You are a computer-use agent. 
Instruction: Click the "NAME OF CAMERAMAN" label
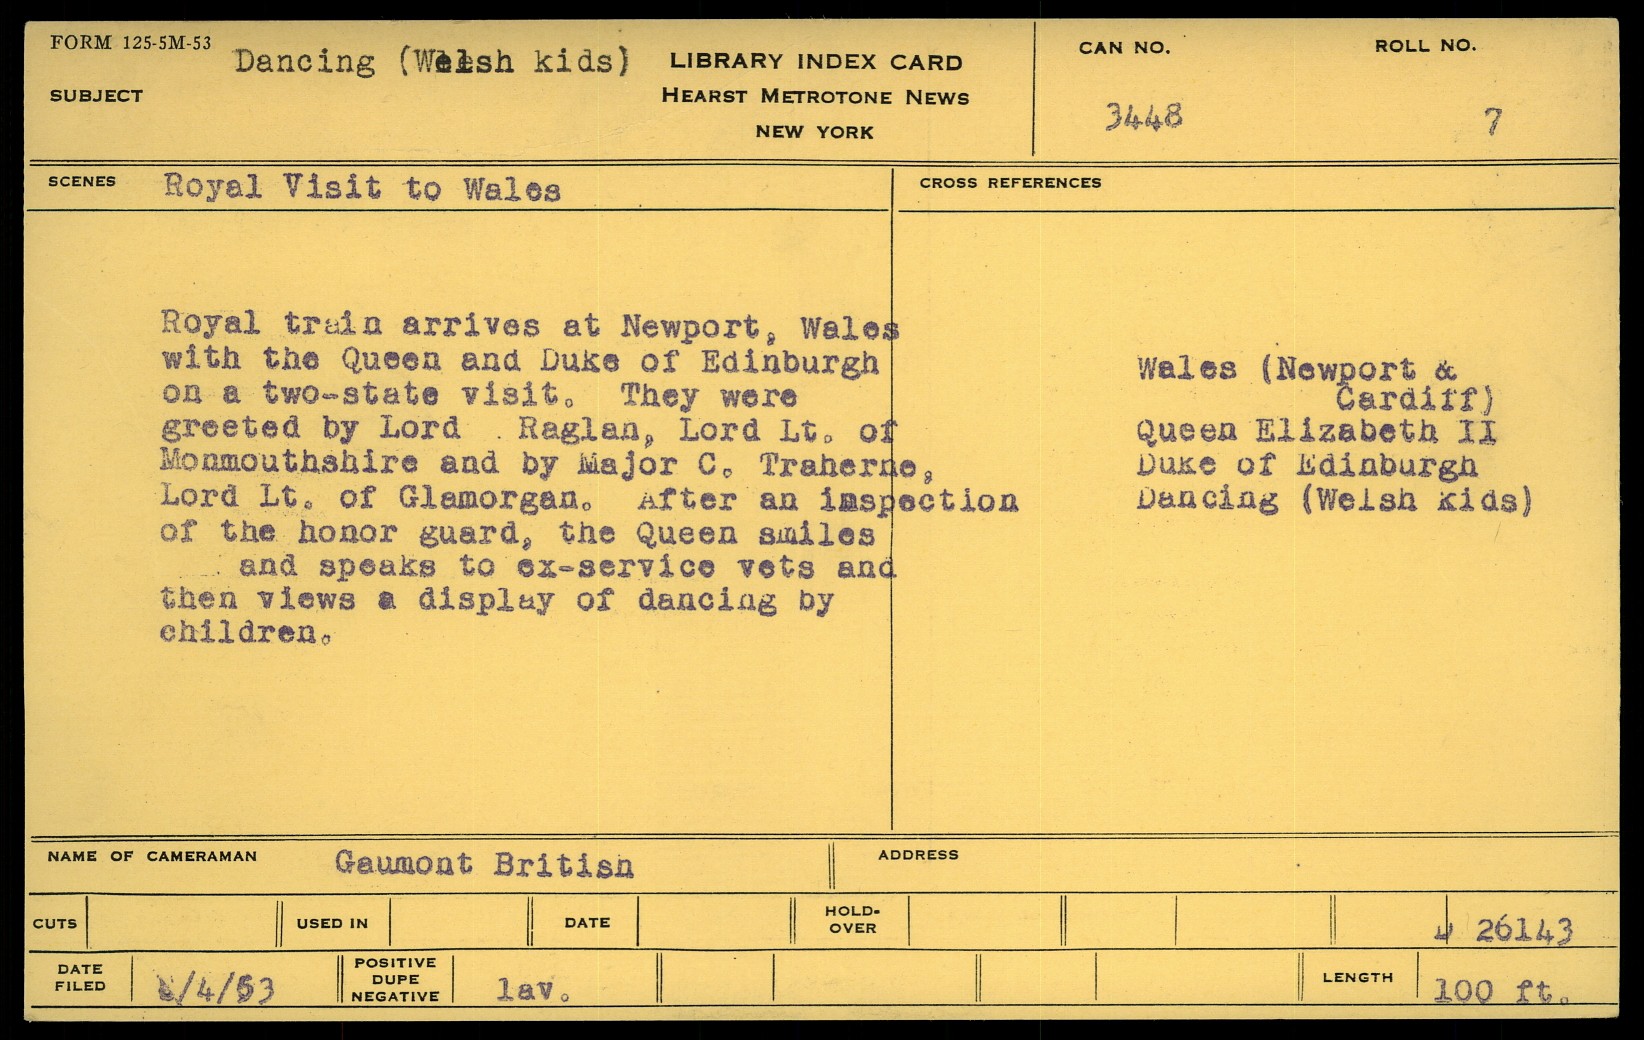coord(152,857)
